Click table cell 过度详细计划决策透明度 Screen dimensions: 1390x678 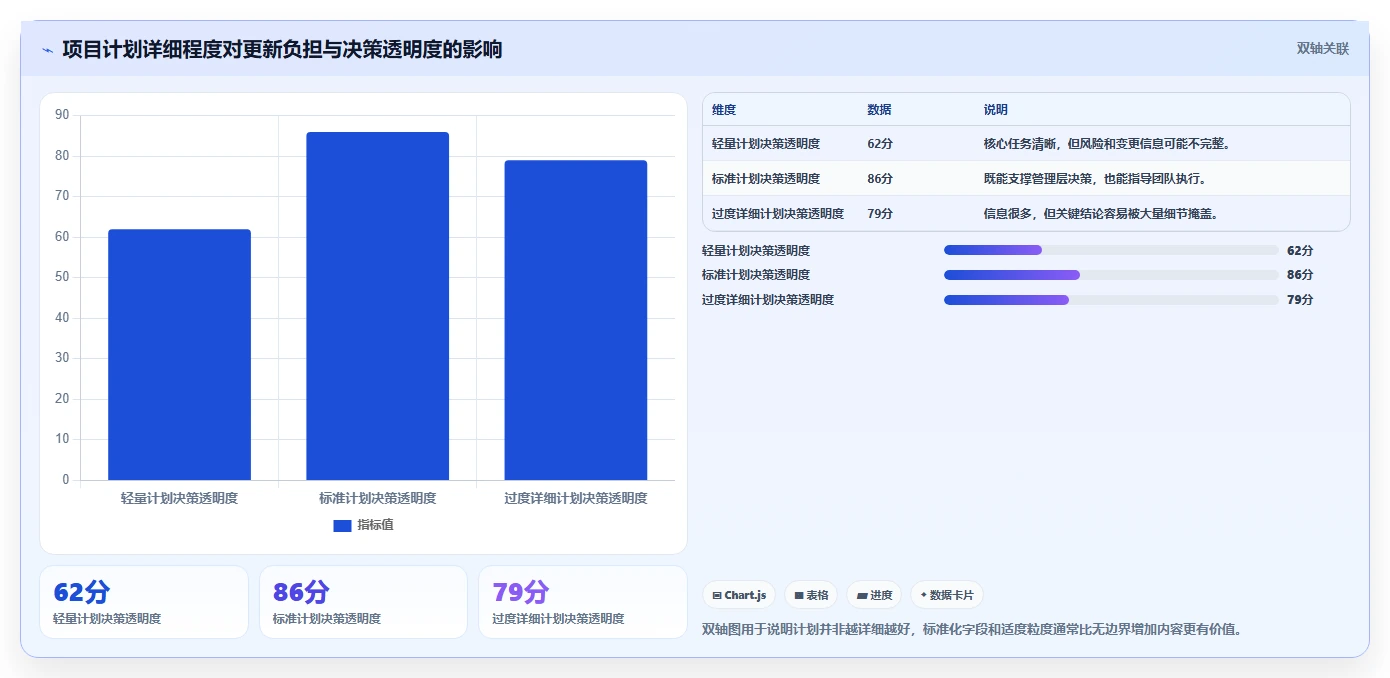[778, 214]
